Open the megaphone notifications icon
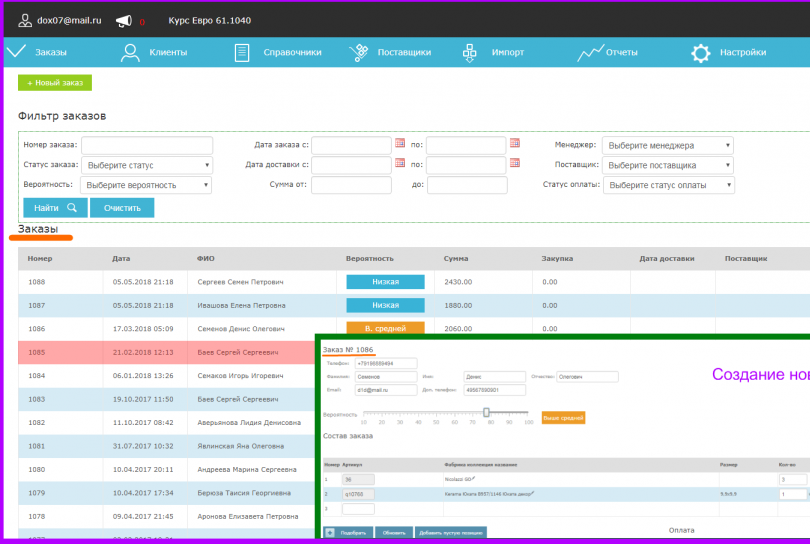The height and width of the screenshot is (544, 810). 123,21
